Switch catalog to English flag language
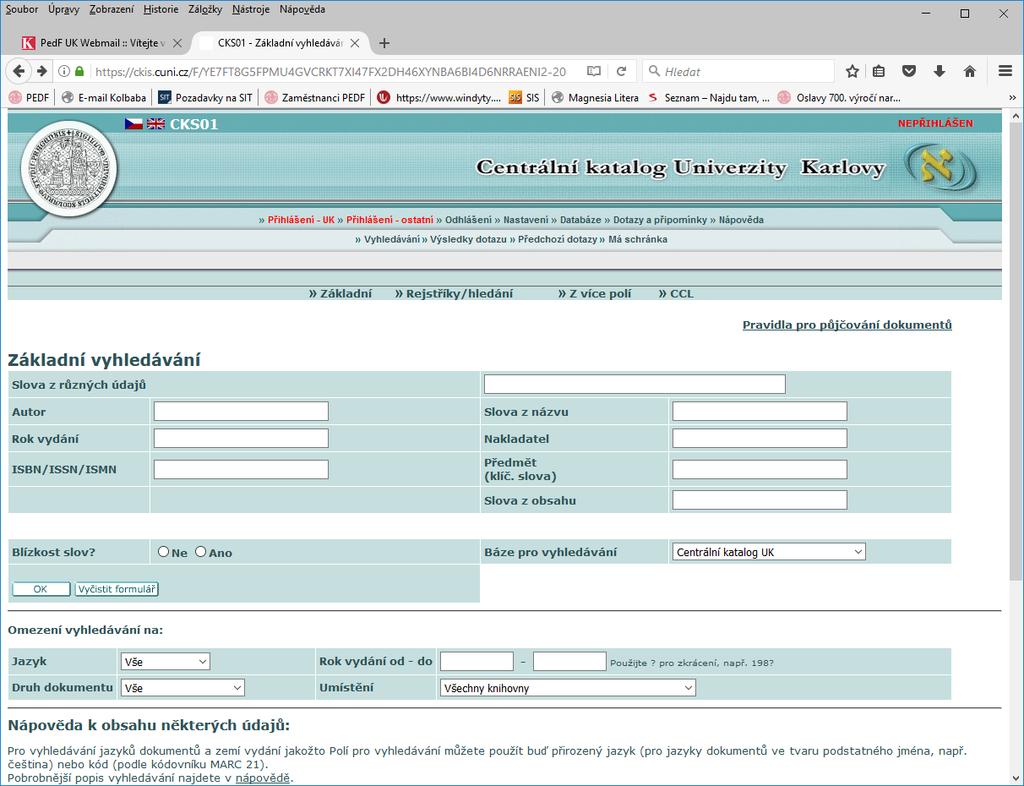The width and height of the screenshot is (1024, 786). tap(156, 123)
